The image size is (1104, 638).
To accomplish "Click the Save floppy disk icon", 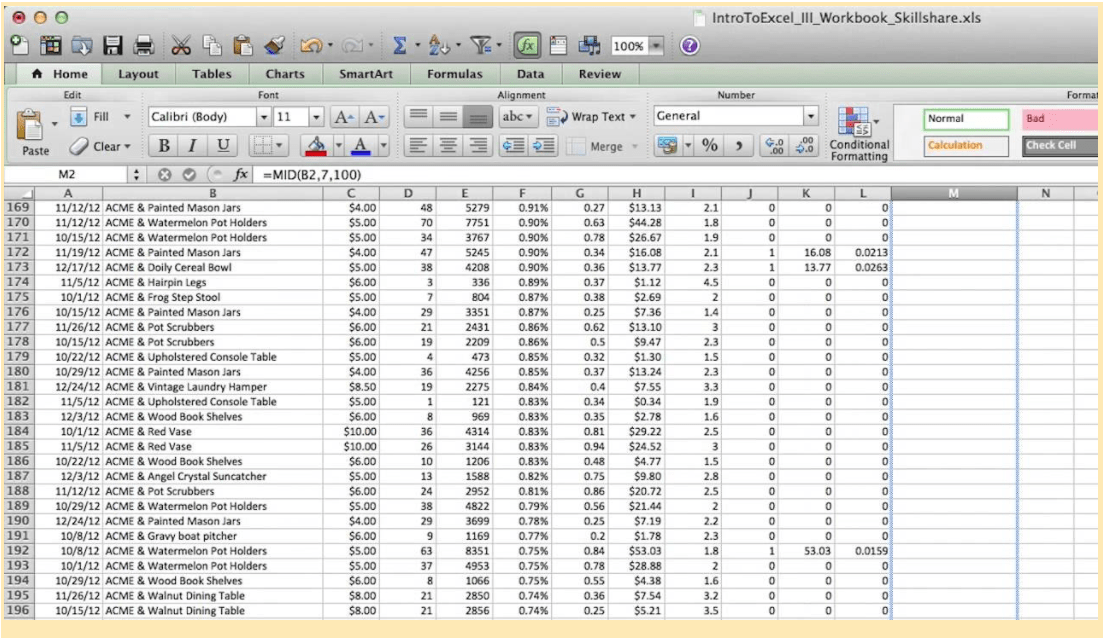I will (113, 46).
